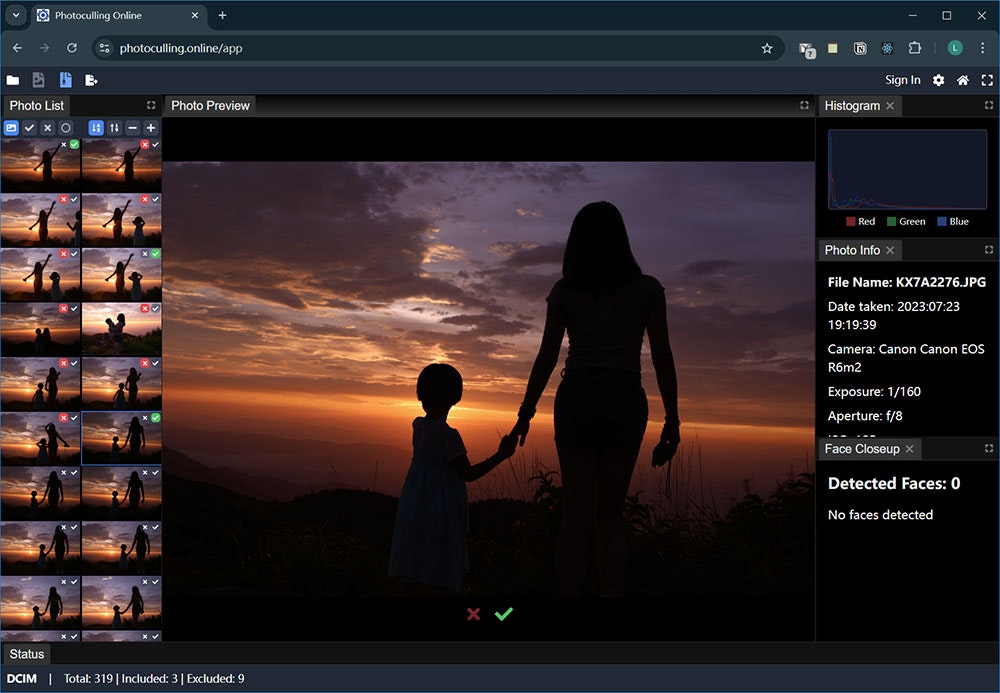The width and height of the screenshot is (1000, 693).
Task: Reload the photoculling.online page
Action: click(x=72, y=48)
